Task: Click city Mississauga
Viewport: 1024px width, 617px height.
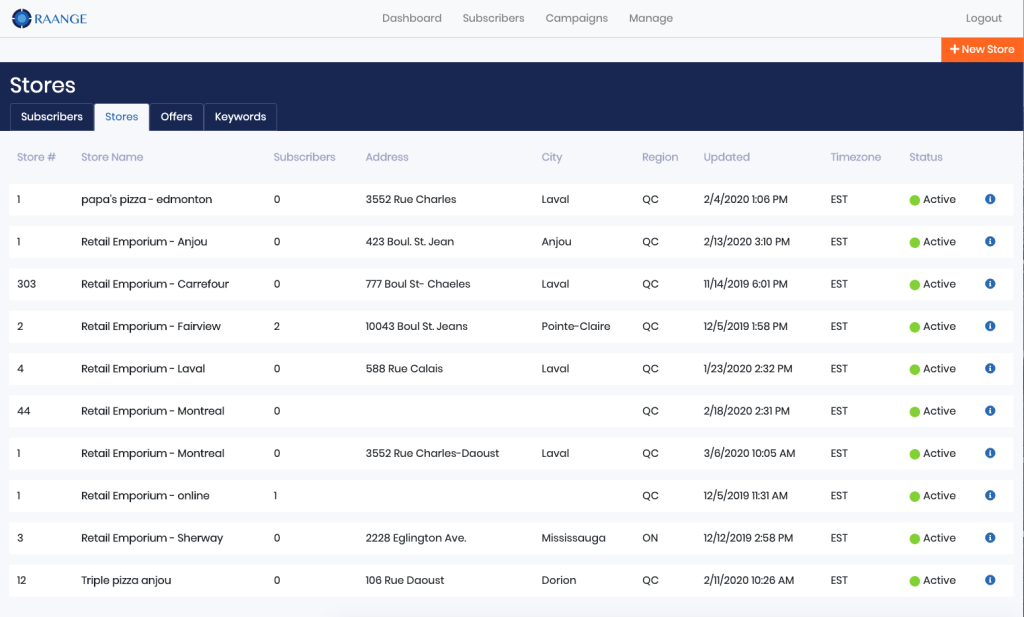Action: tap(573, 538)
